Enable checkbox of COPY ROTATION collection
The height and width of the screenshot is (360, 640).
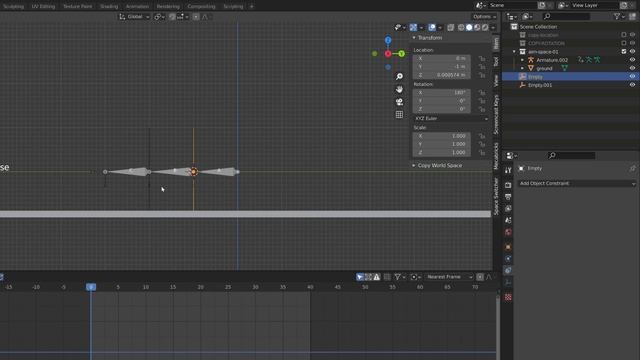624,43
